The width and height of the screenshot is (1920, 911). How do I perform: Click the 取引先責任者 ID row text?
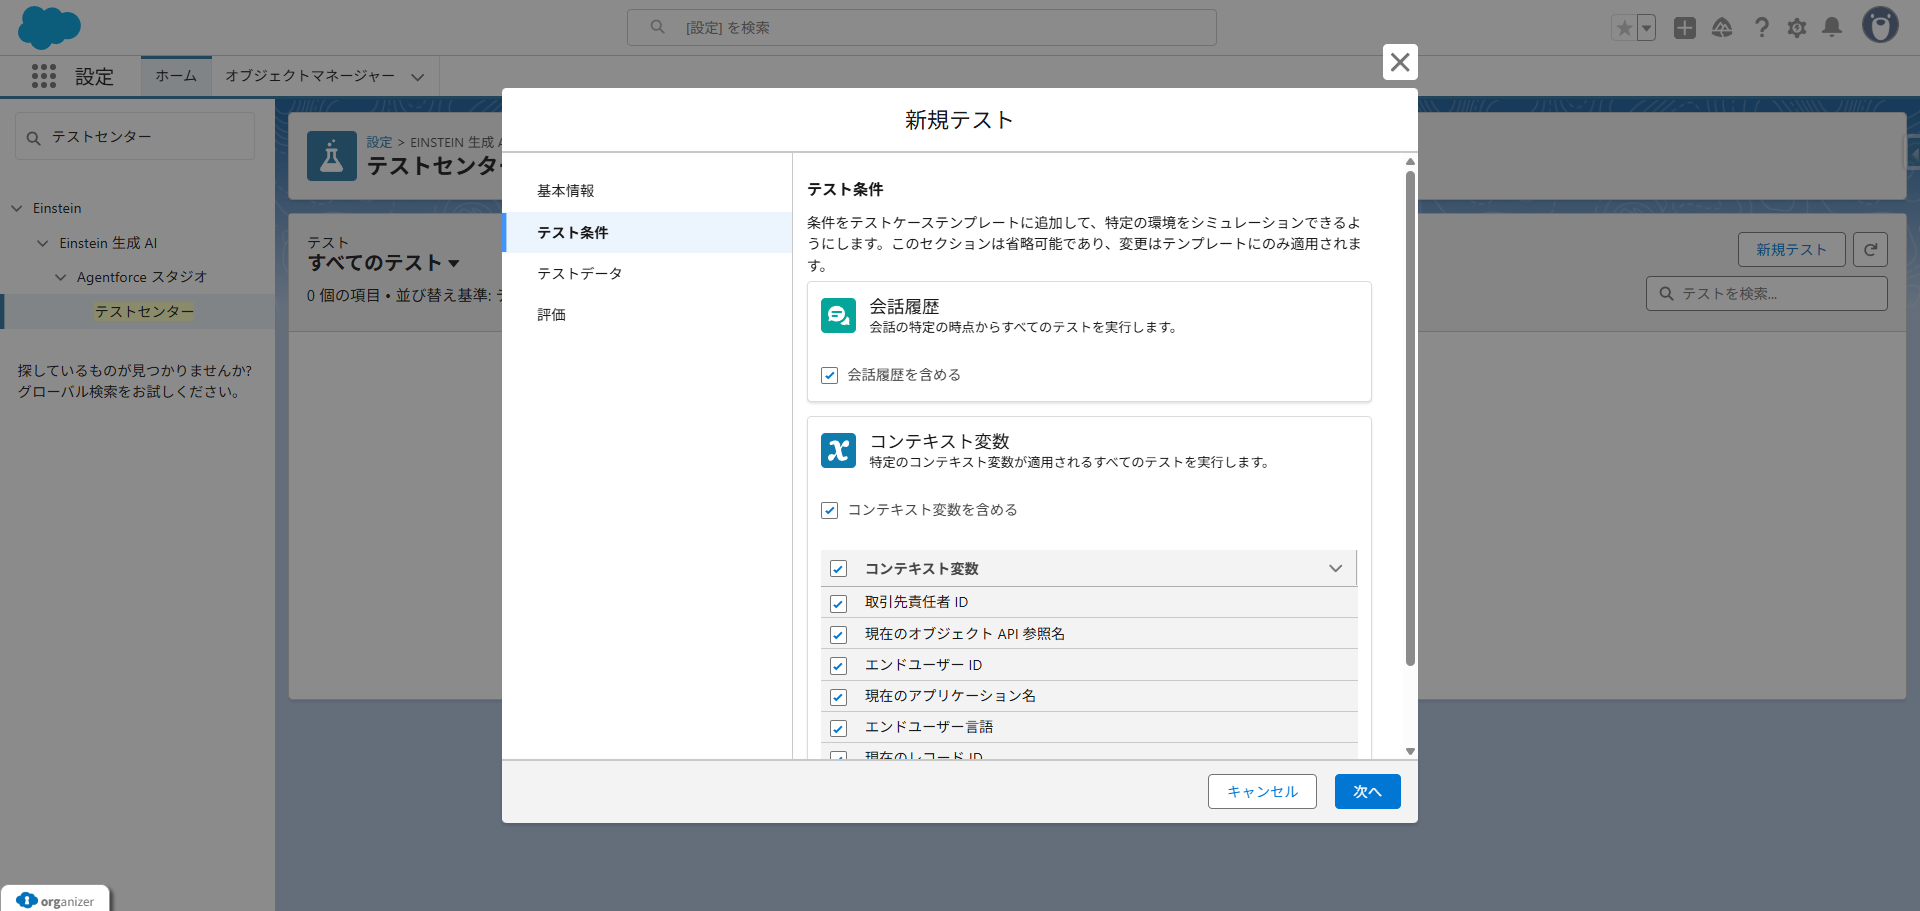[916, 602]
